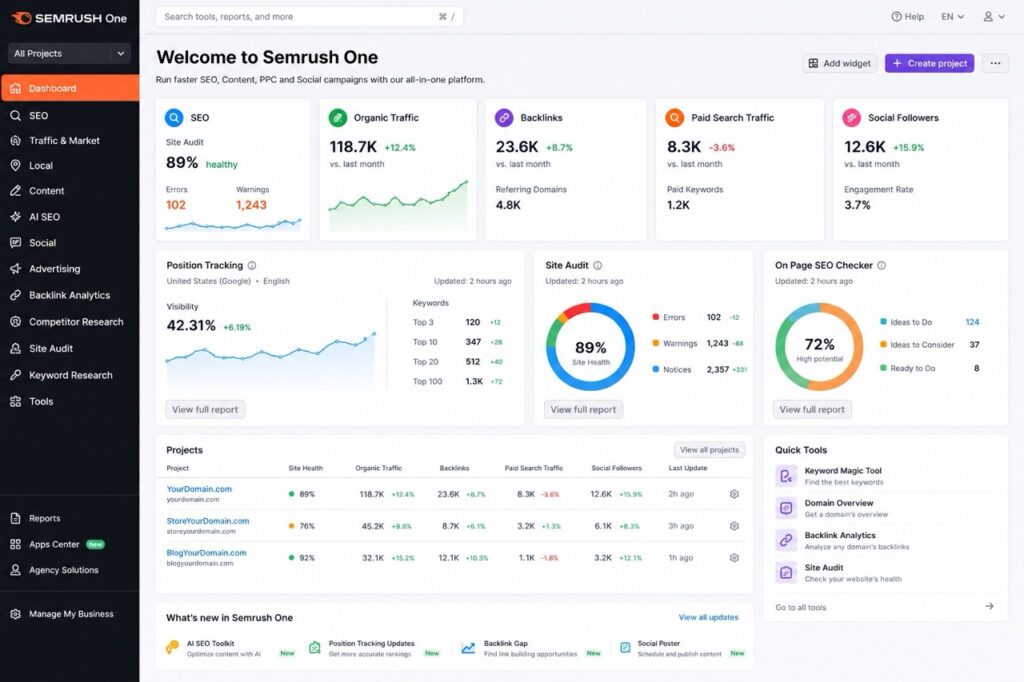Click the Site Audit quick tool icon

[x=786, y=573]
